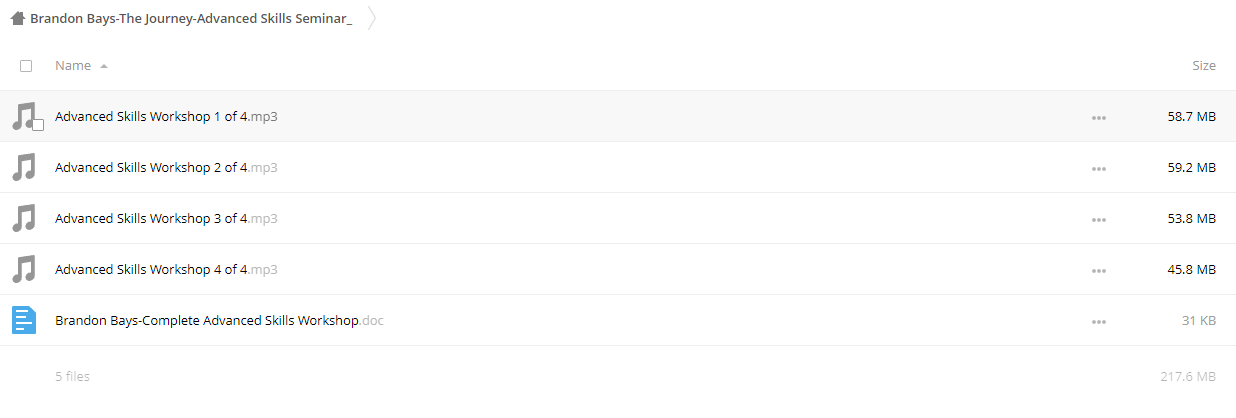Click the home icon in breadcrumb
The width and height of the screenshot is (1236, 418).
coord(17,18)
